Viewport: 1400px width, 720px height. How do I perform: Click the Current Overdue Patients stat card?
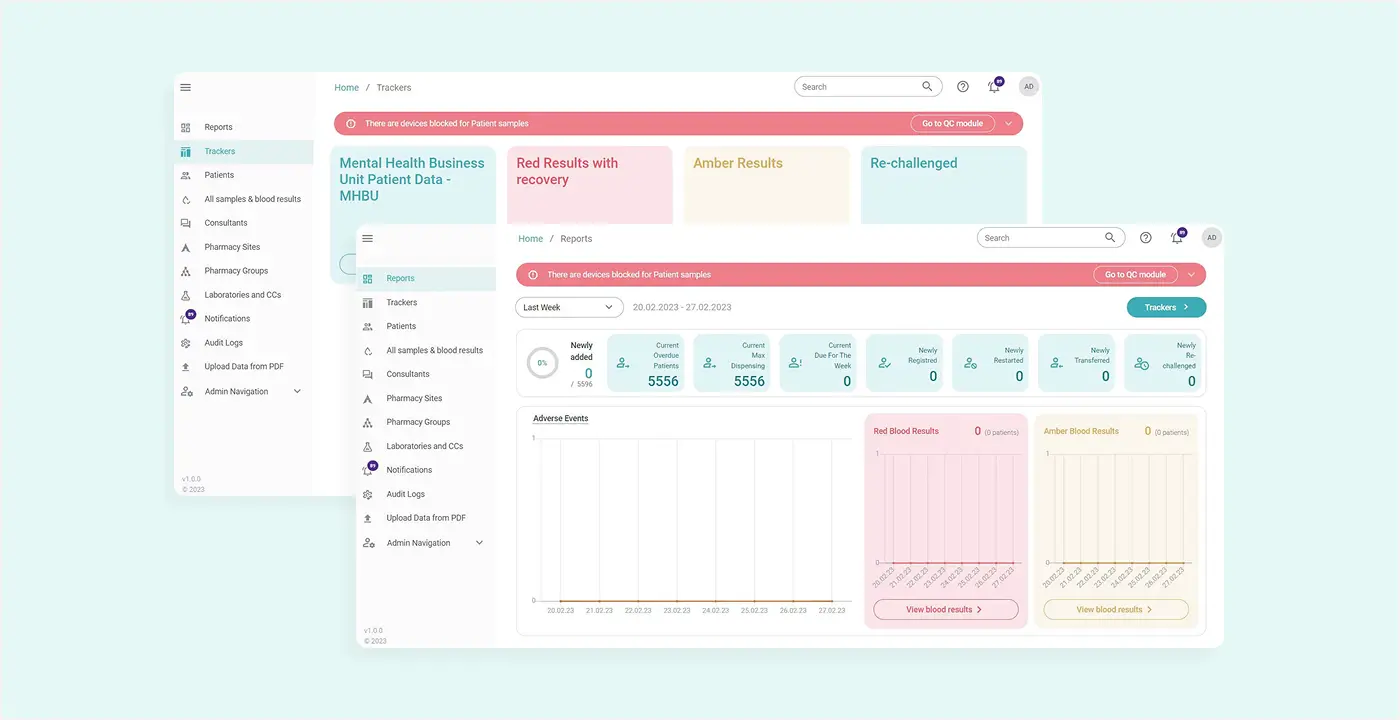point(646,363)
